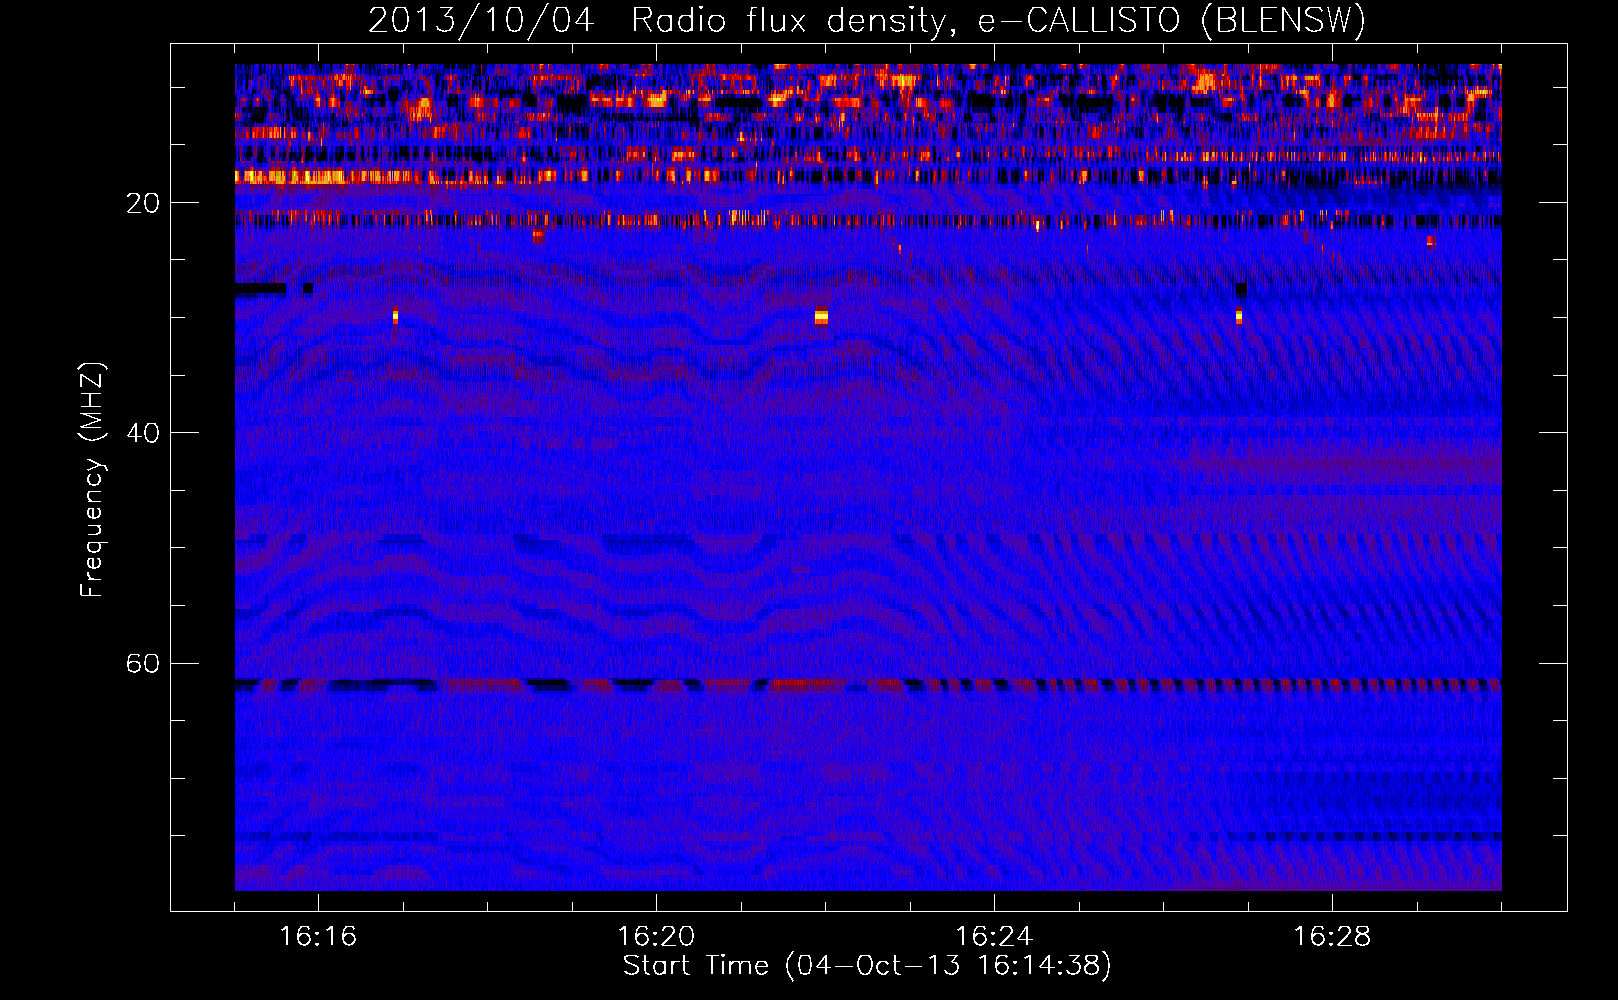This screenshot has height=1000, width=1618.
Task: Click the Start Time axis label
Action: (867, 966)
